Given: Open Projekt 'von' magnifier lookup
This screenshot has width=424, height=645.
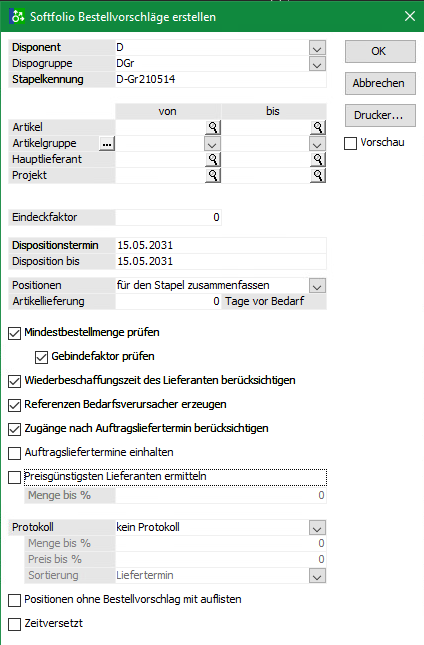Looking at the screenshot, I should click(x=213, y=175).
